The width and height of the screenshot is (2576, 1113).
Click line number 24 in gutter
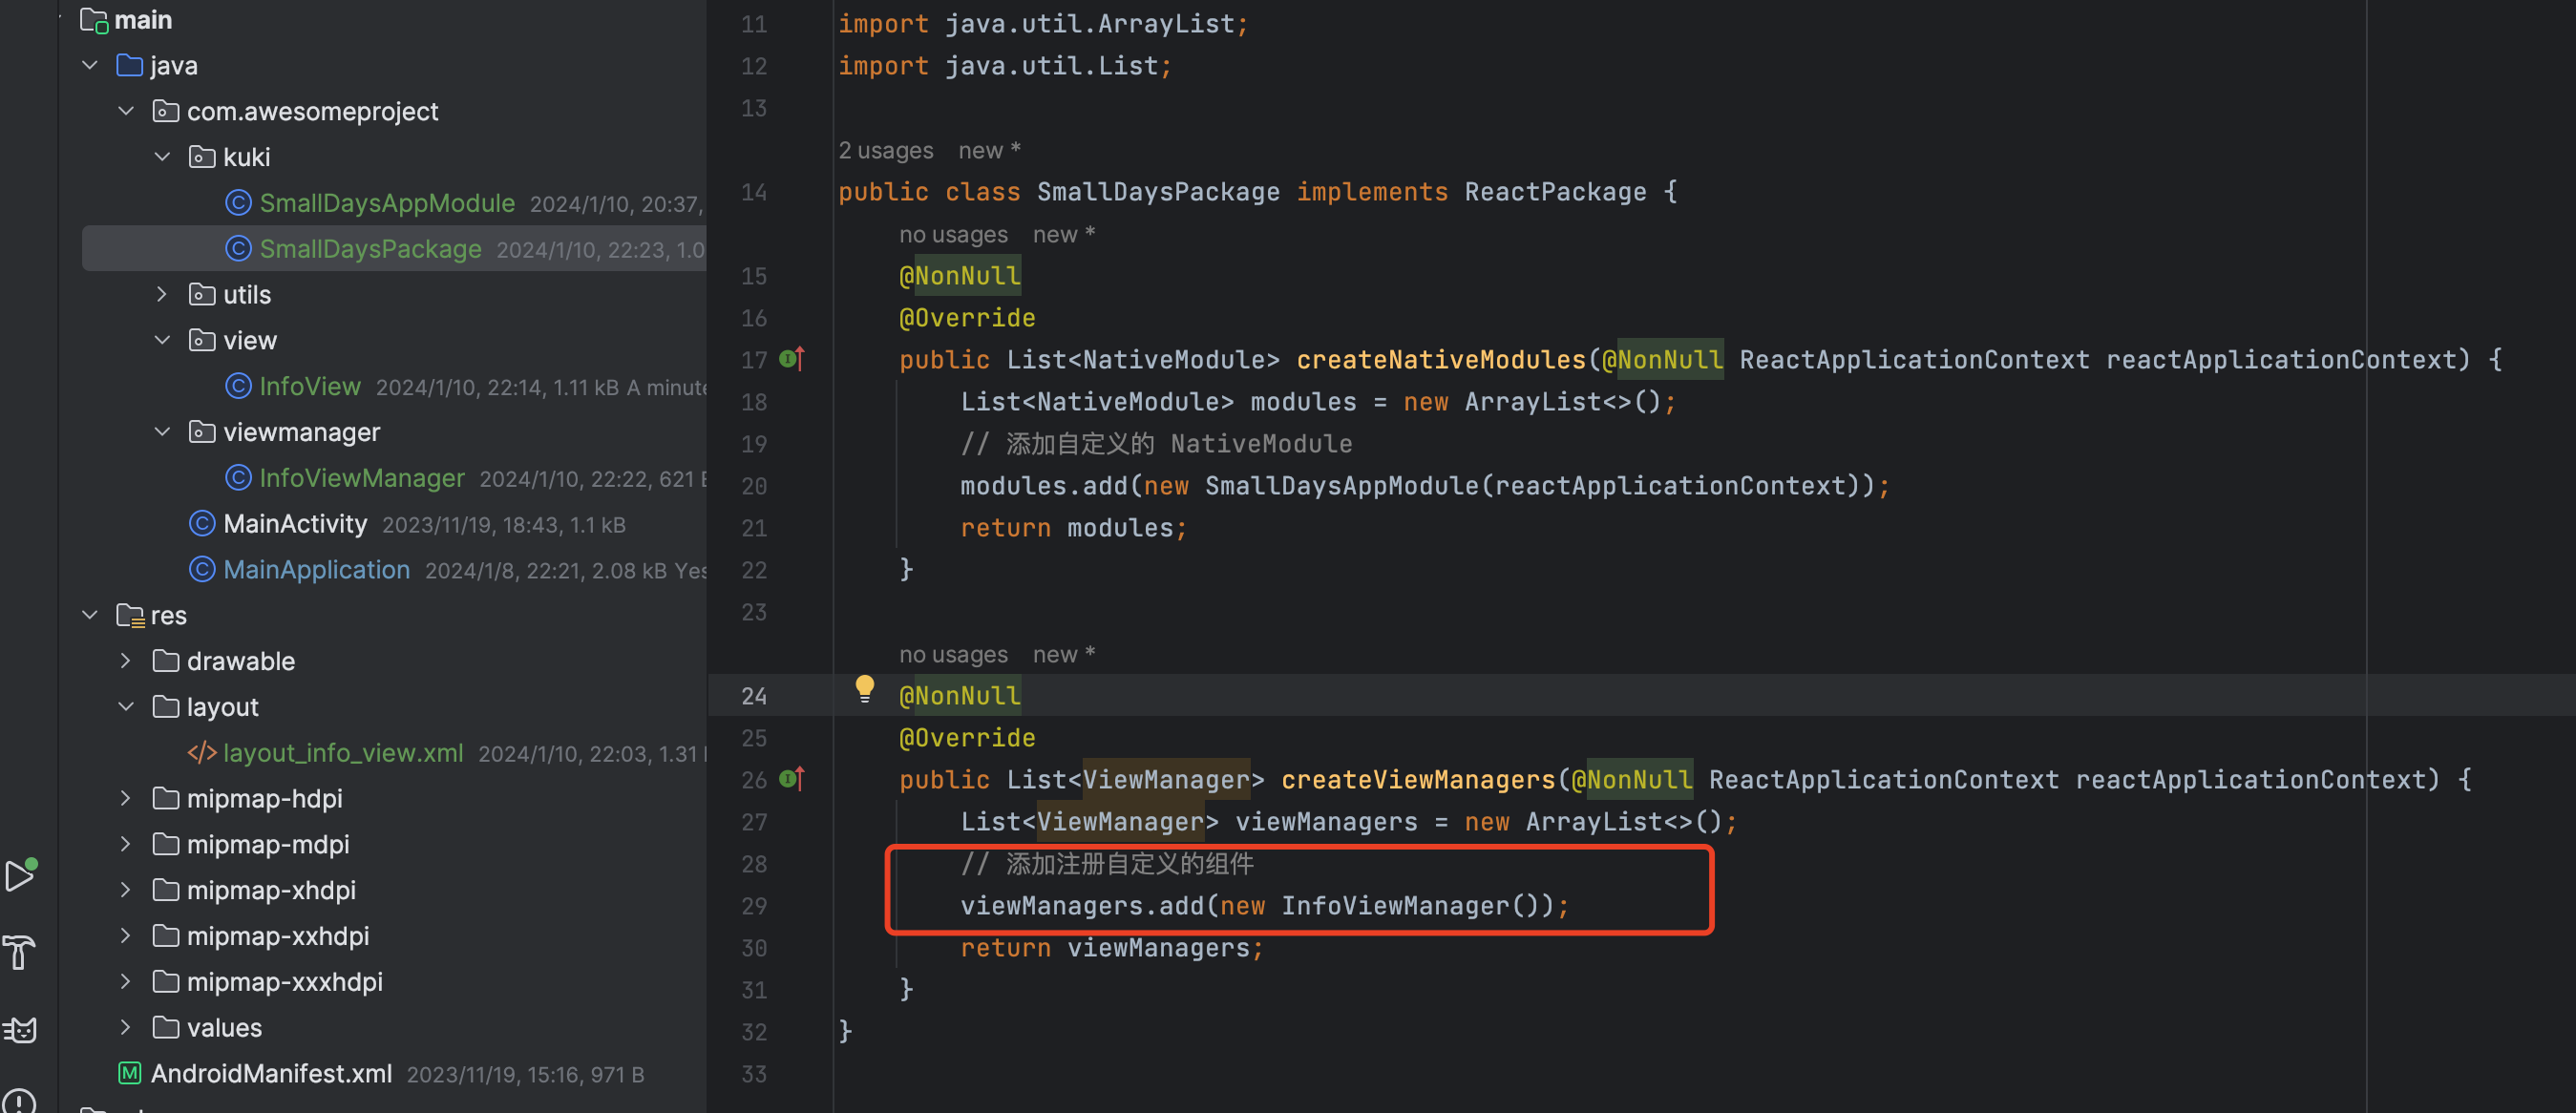click(754, 696)
